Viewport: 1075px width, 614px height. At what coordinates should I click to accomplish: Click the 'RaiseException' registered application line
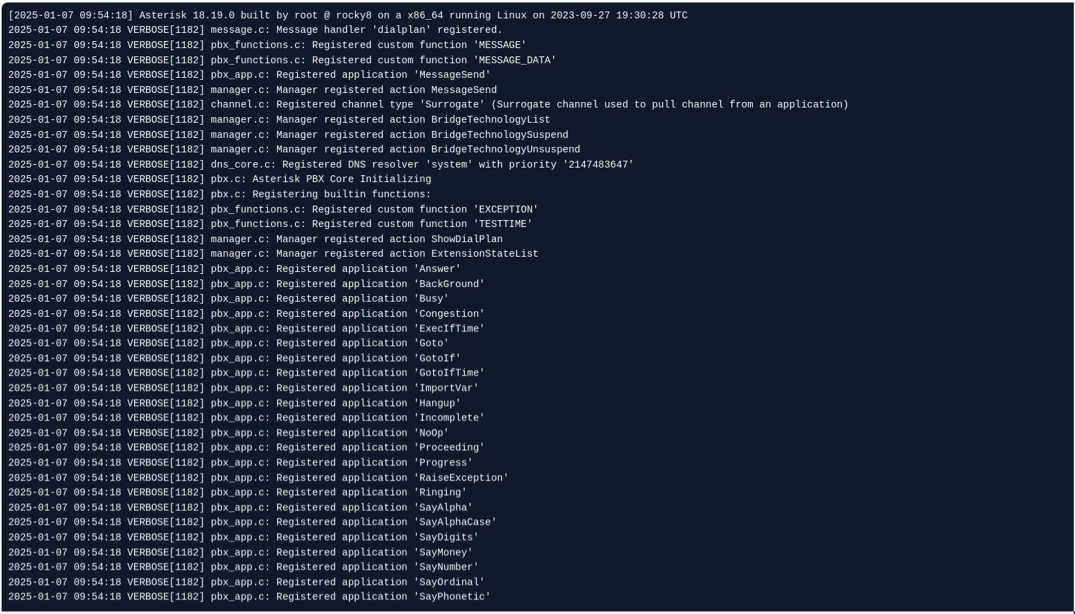258,478
